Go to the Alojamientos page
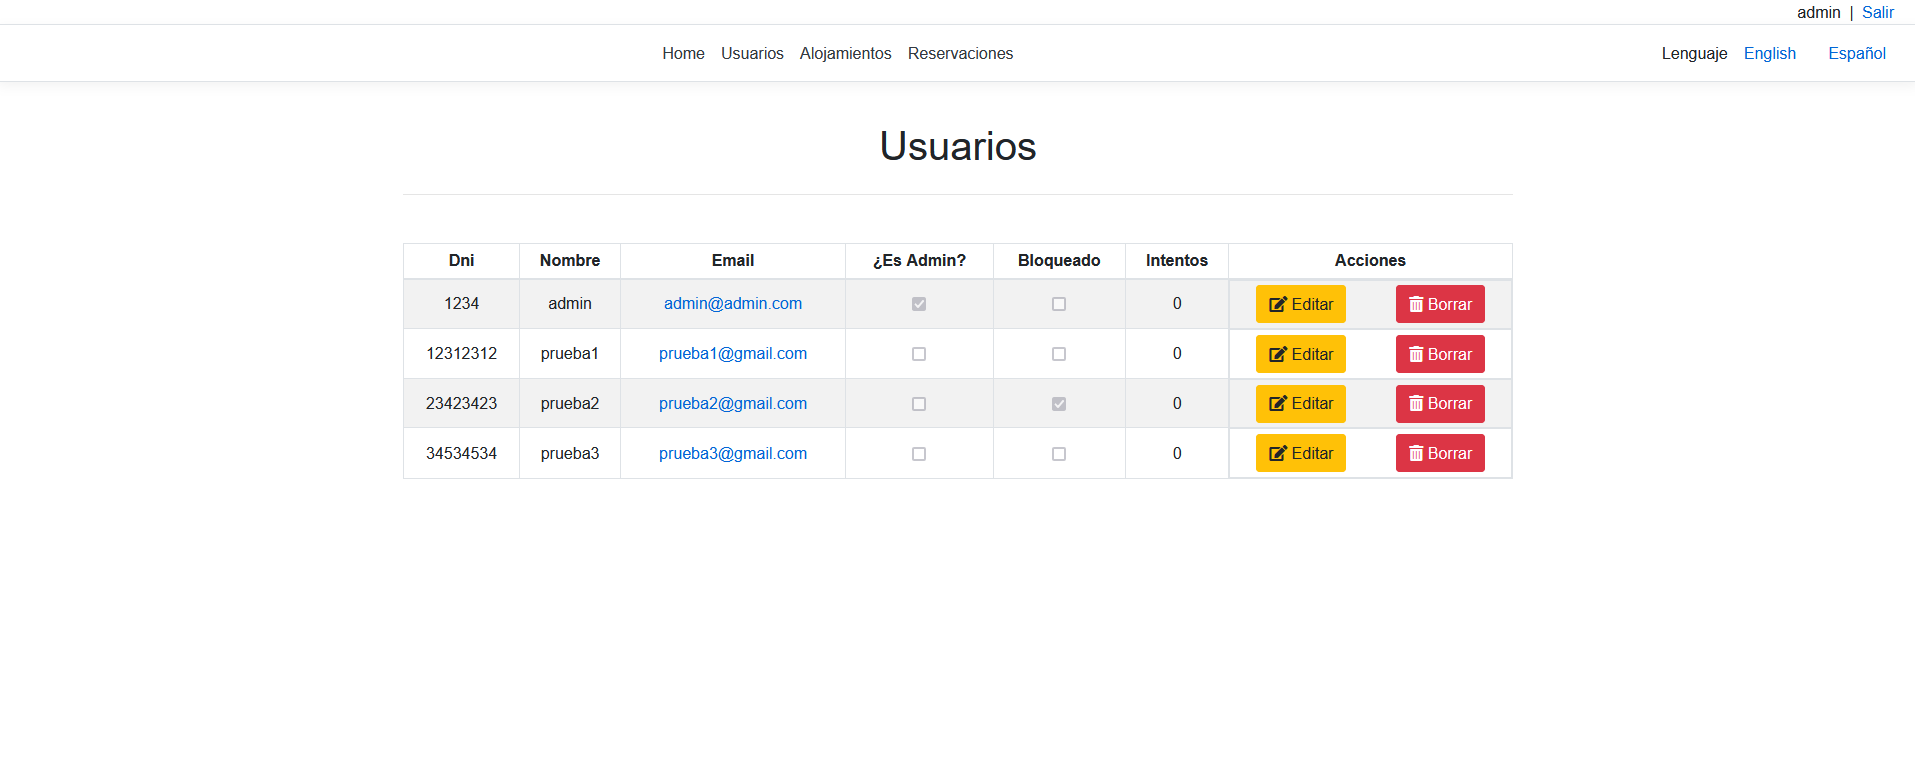The image size is (1915, 774). click(845, 53)
